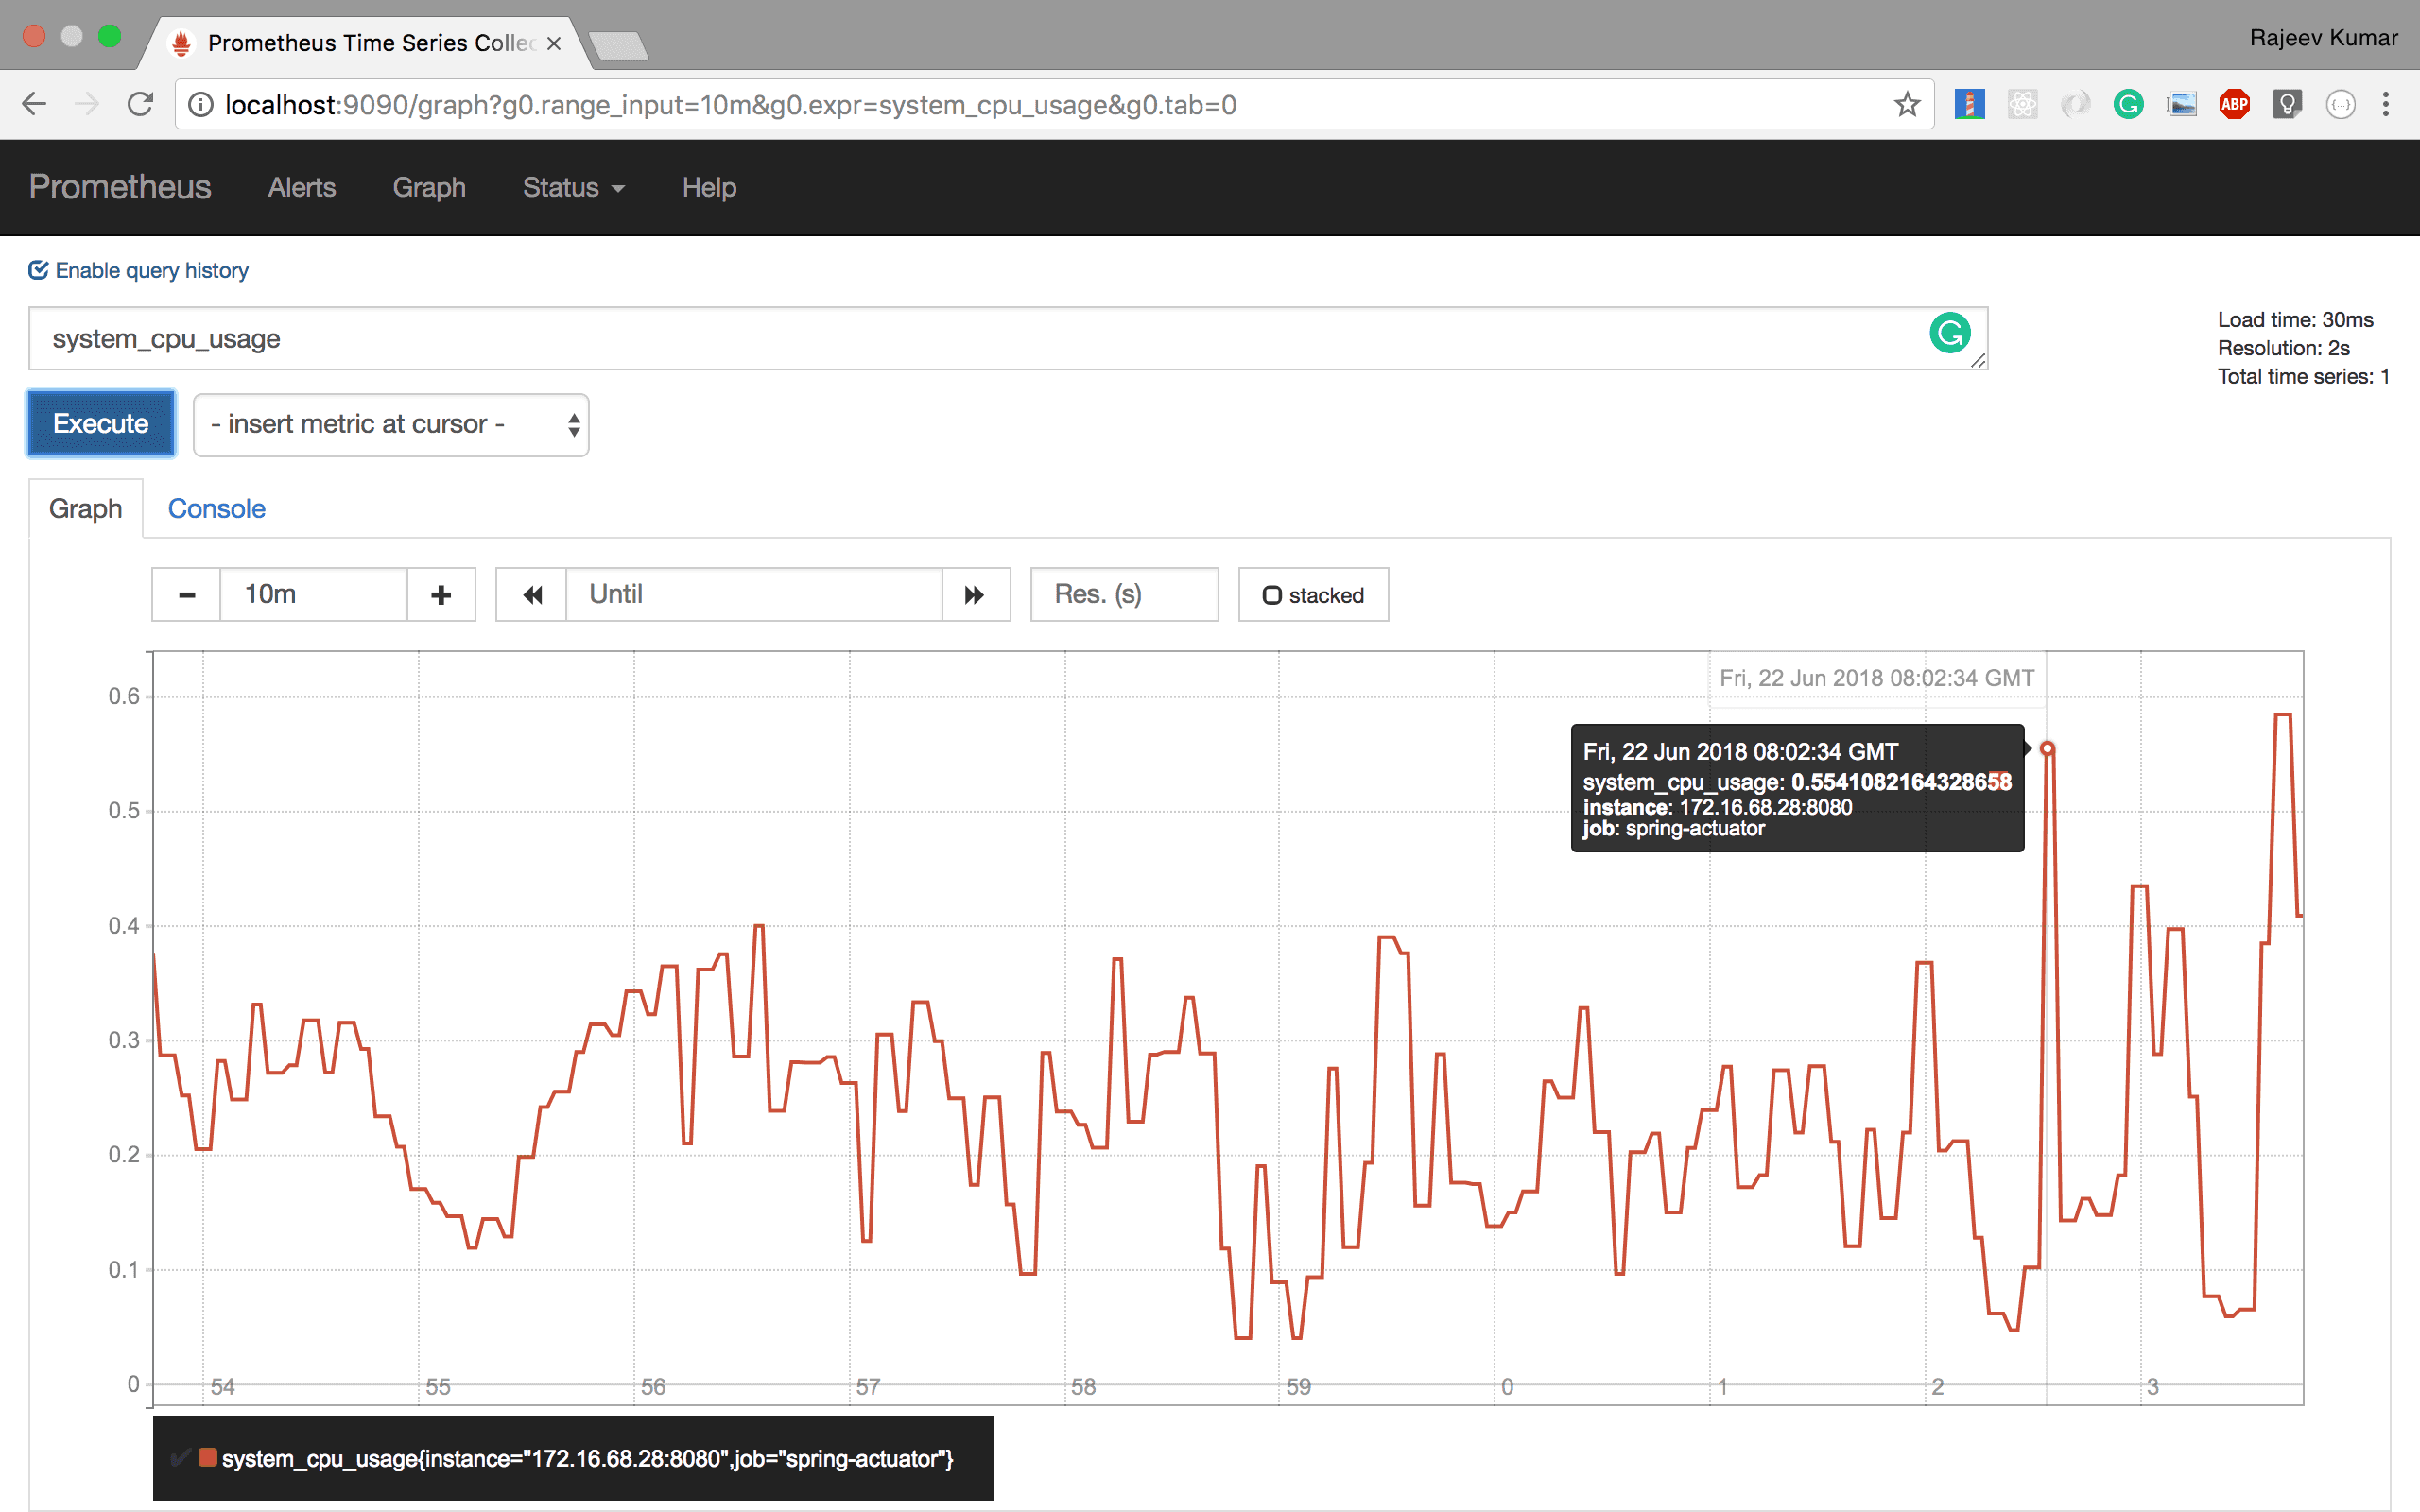Open the Alerts page in Prometheus
Screen dimensions: 2420x1512
pyautogui.click(x=301, y=188)
